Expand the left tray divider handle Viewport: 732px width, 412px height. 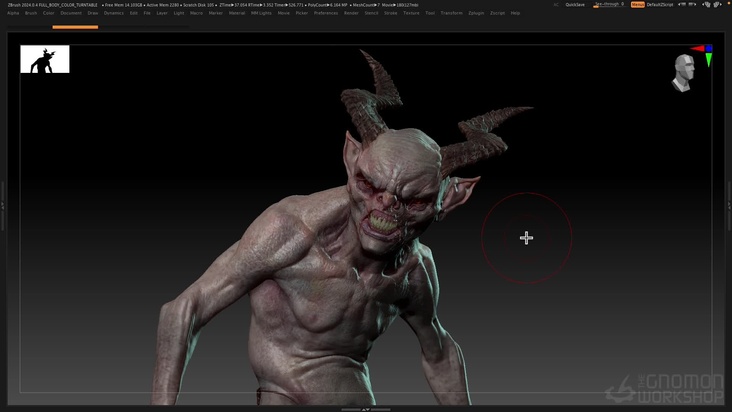tap(2, 206)
